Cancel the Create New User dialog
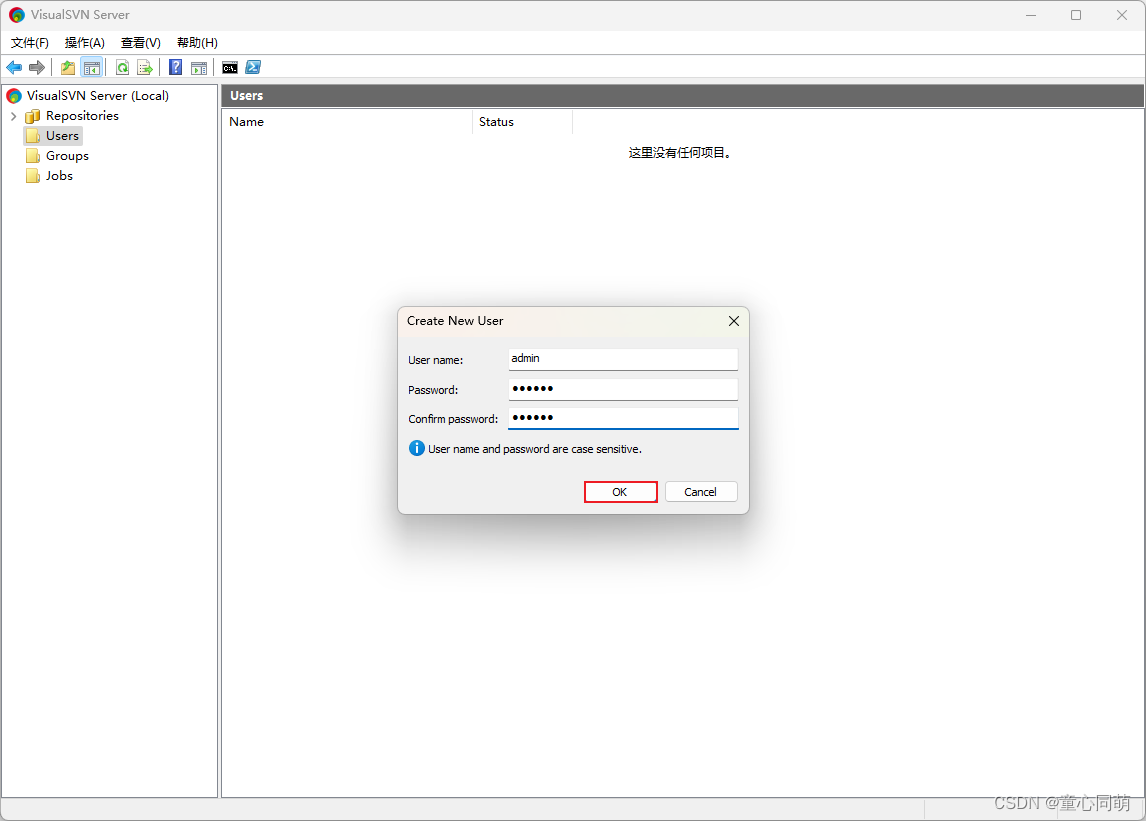The height and width of the screenshot is (821, 1146). coord(701,492)
